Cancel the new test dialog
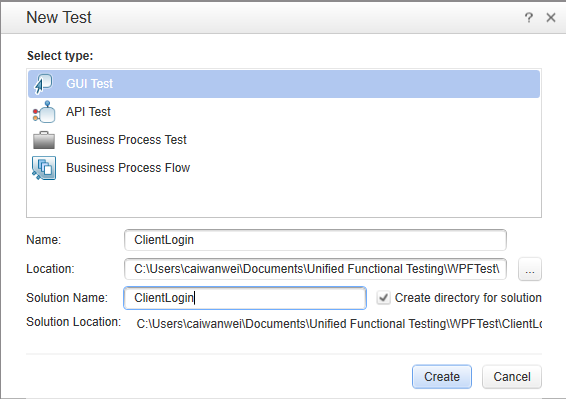Viewport: 566px width, 399px height. click(512, 377)
